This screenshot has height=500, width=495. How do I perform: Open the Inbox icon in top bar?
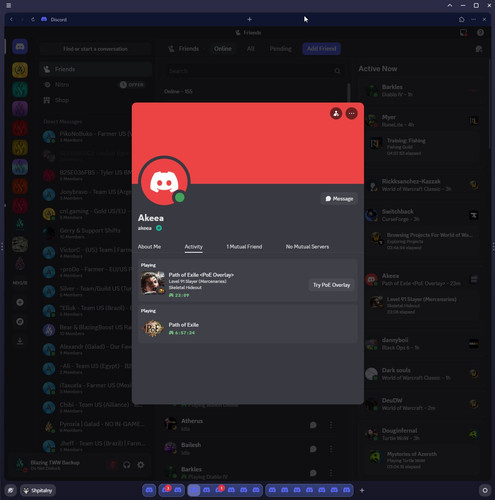(463, 33)
